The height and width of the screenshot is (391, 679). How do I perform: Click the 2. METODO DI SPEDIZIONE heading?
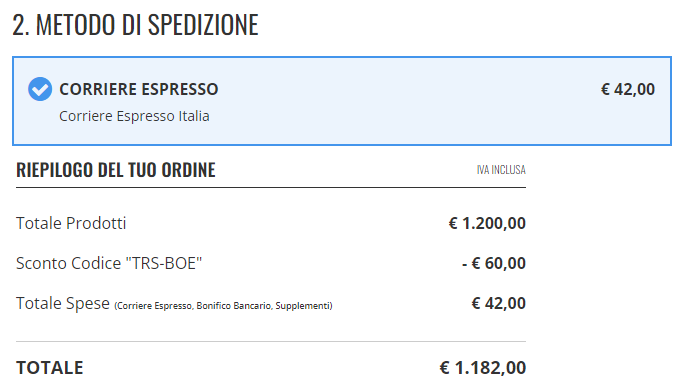135,25
